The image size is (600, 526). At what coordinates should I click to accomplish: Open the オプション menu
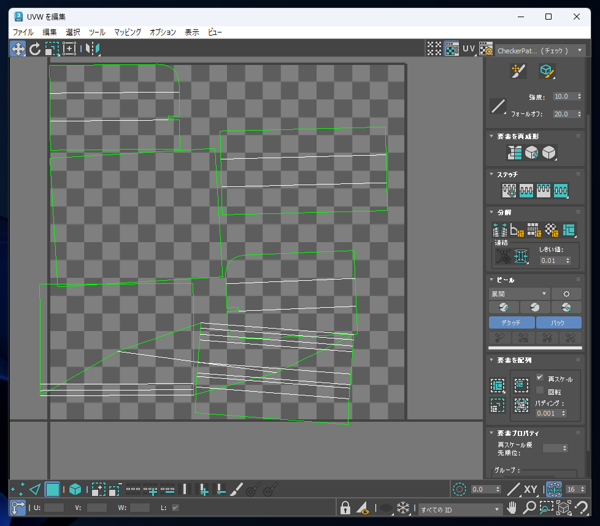[x=163, y=32]
